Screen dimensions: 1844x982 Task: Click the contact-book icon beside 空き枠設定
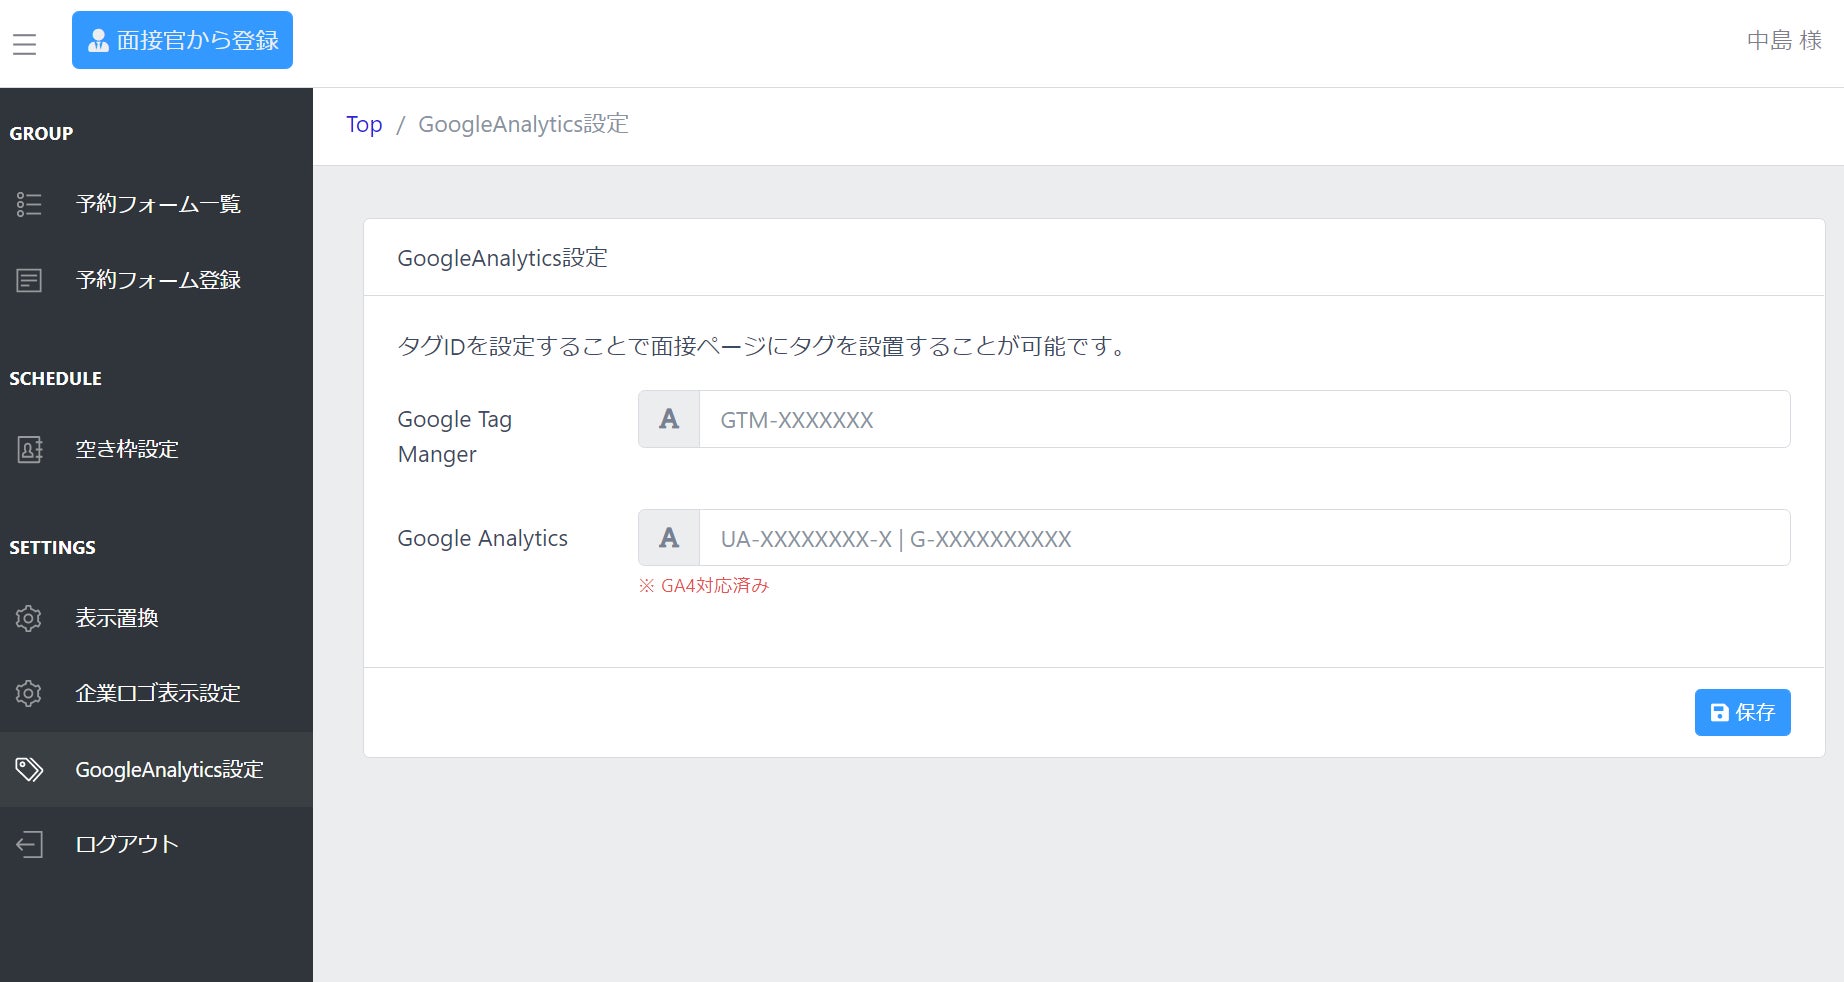[30, 449]
